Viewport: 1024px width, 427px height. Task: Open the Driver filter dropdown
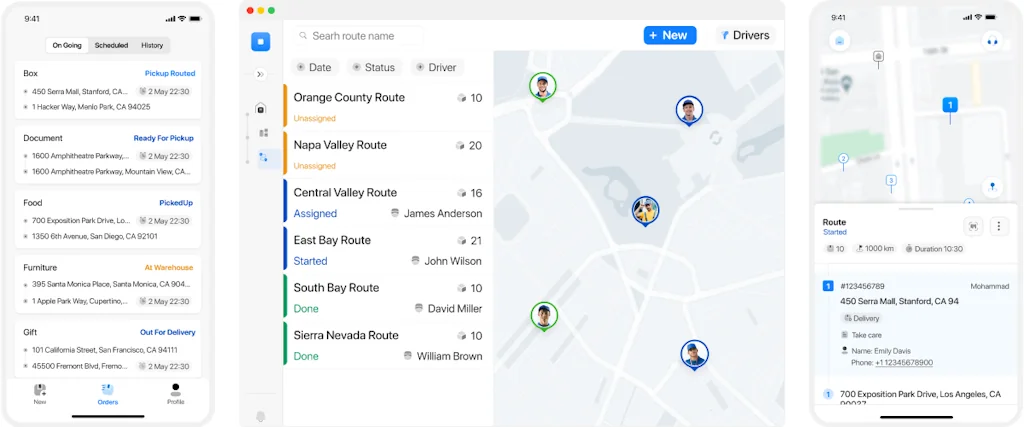point(437,67)
